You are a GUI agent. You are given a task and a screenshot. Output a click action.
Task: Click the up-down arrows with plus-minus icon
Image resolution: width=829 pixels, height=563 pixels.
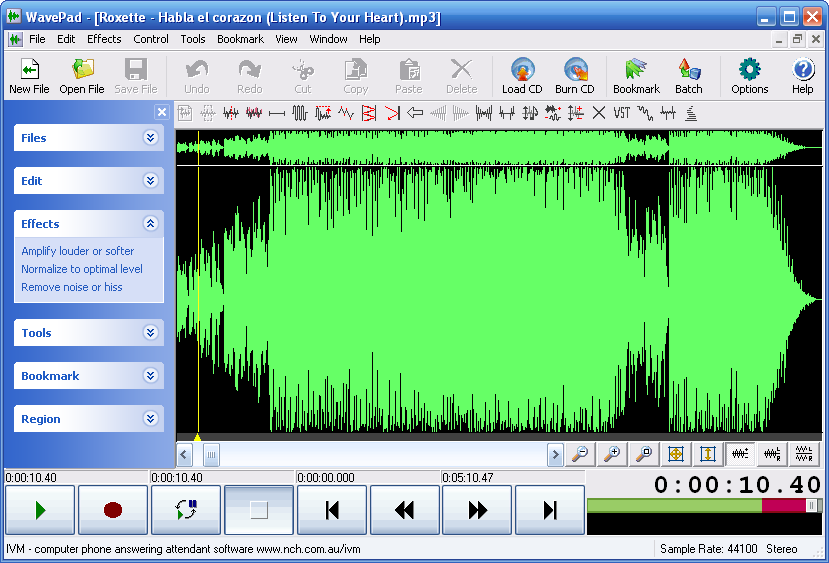(x=576, y=113)
